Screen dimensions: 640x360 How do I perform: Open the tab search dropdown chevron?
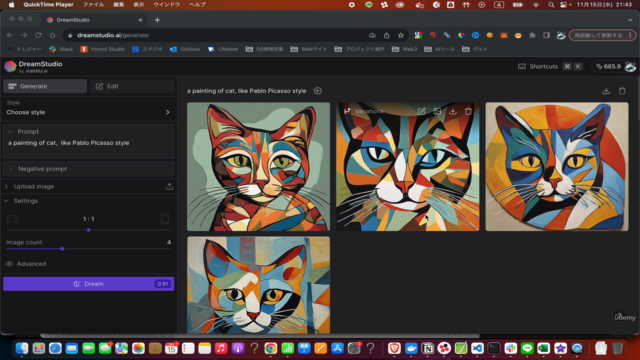pyautogui.click(x=630, y=20)
